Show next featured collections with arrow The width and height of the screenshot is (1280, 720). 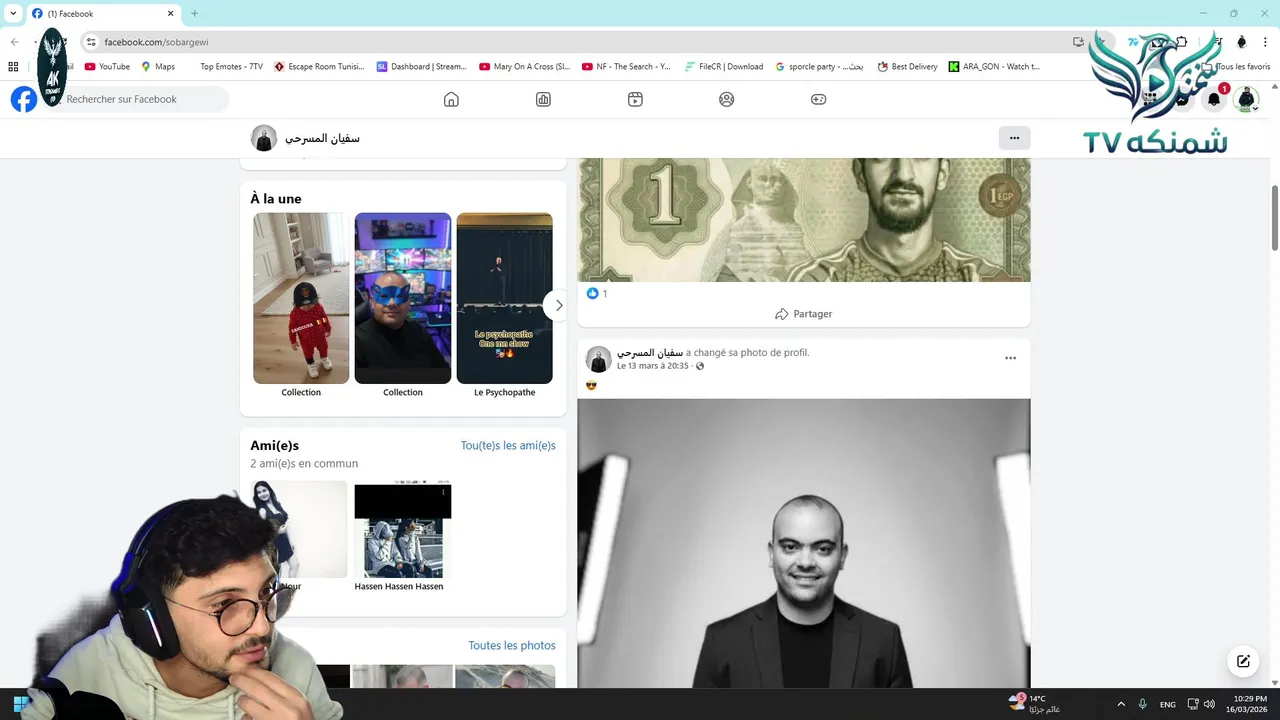point(558,305)
